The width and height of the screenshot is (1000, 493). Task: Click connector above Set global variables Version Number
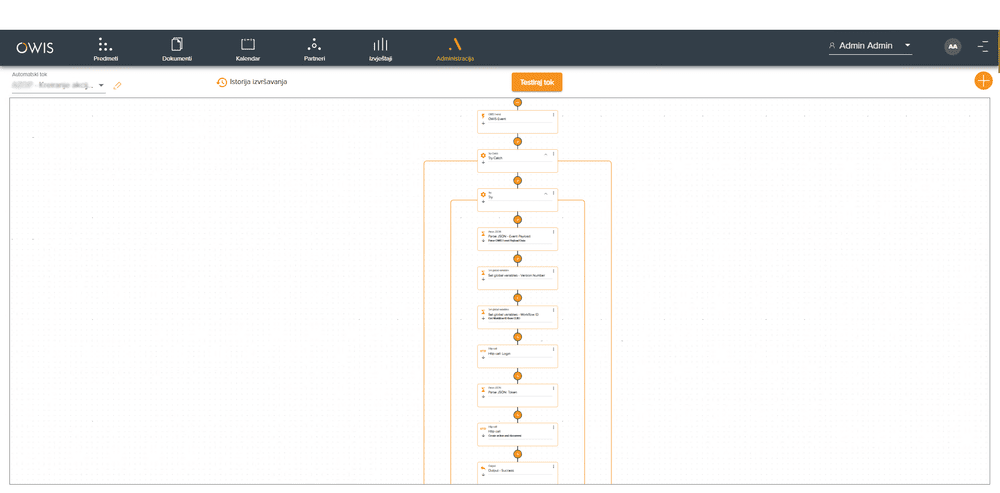coord(518,258)
